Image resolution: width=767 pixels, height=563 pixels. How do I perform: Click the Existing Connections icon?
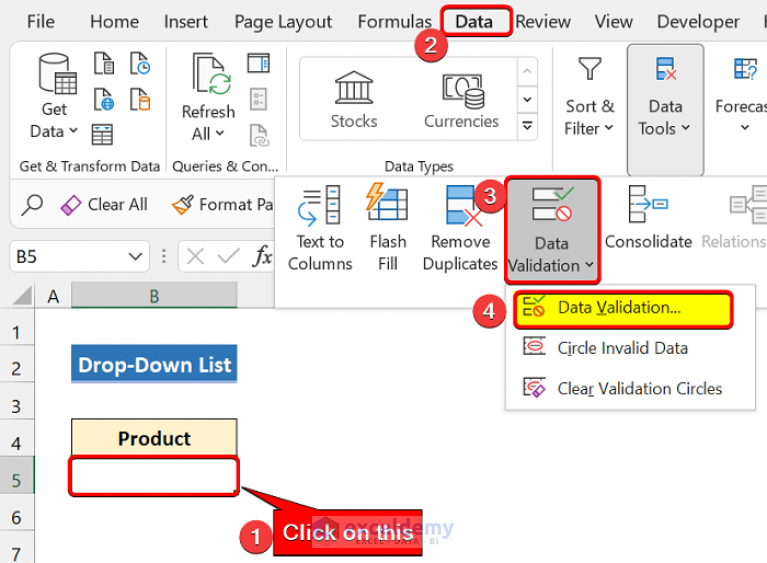tap(140, 99)
